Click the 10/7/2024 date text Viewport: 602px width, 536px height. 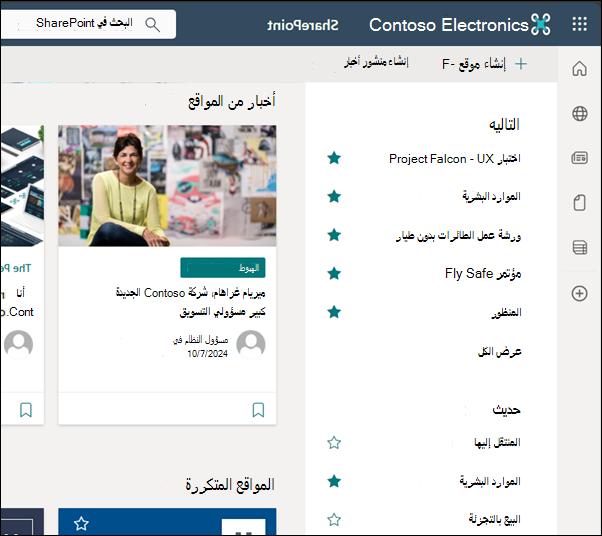[207, 354]
